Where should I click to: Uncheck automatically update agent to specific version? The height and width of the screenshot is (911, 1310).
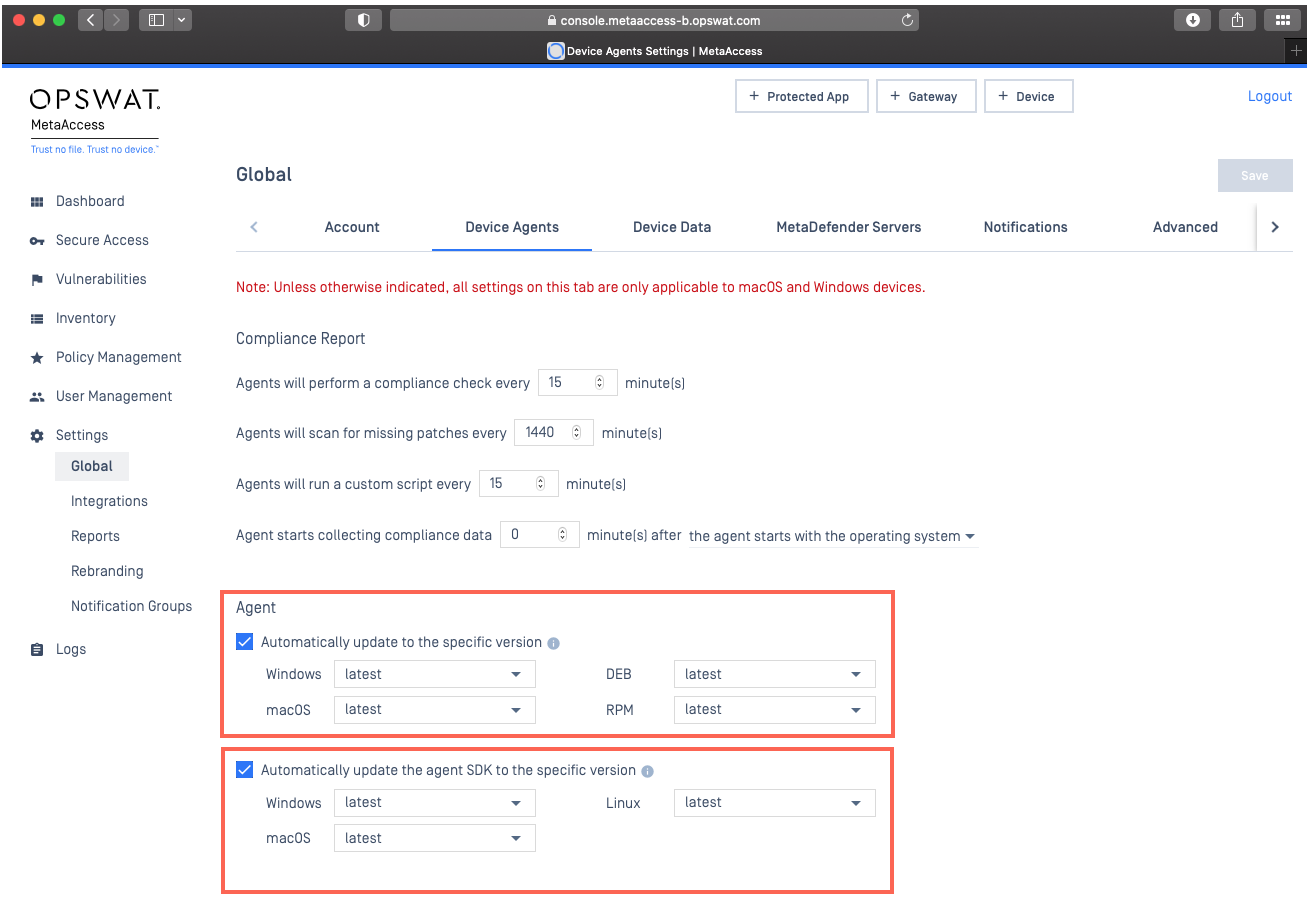click(x=244, y=642)
